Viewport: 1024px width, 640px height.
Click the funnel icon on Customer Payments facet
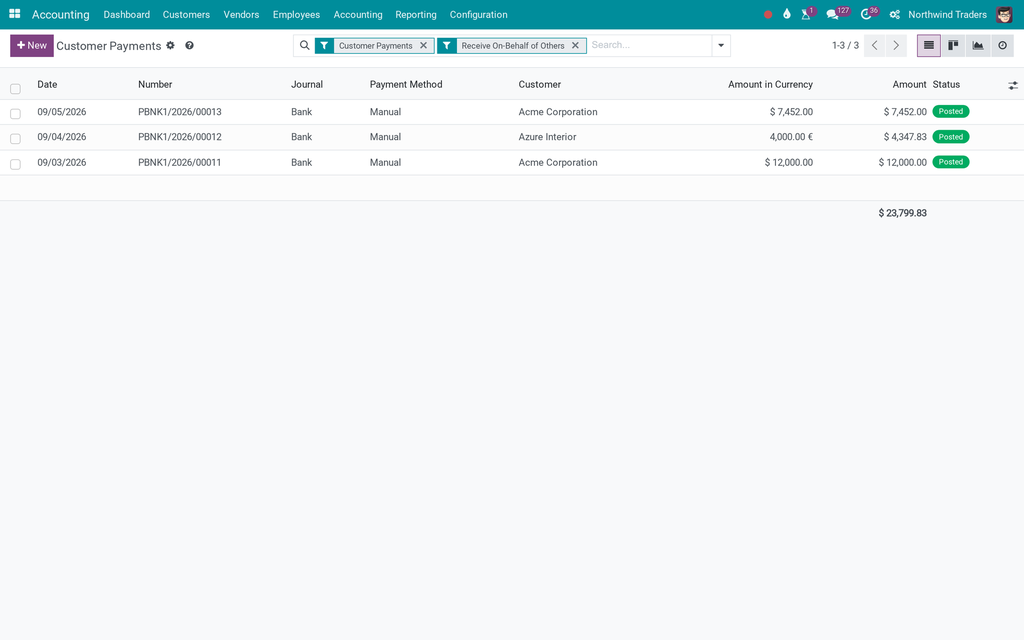[325, 46]
